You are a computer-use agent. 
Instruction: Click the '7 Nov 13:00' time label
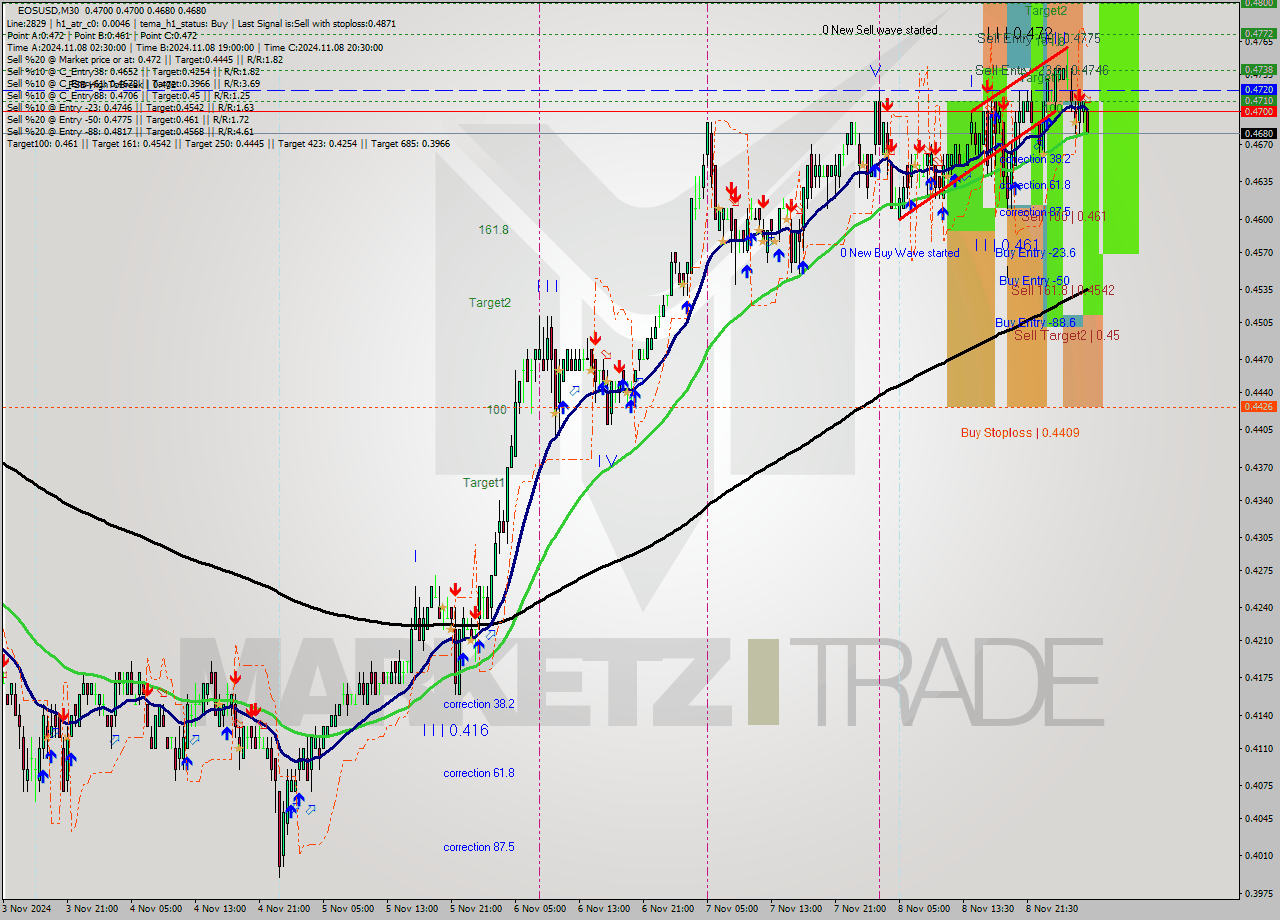tap(796, 909)
